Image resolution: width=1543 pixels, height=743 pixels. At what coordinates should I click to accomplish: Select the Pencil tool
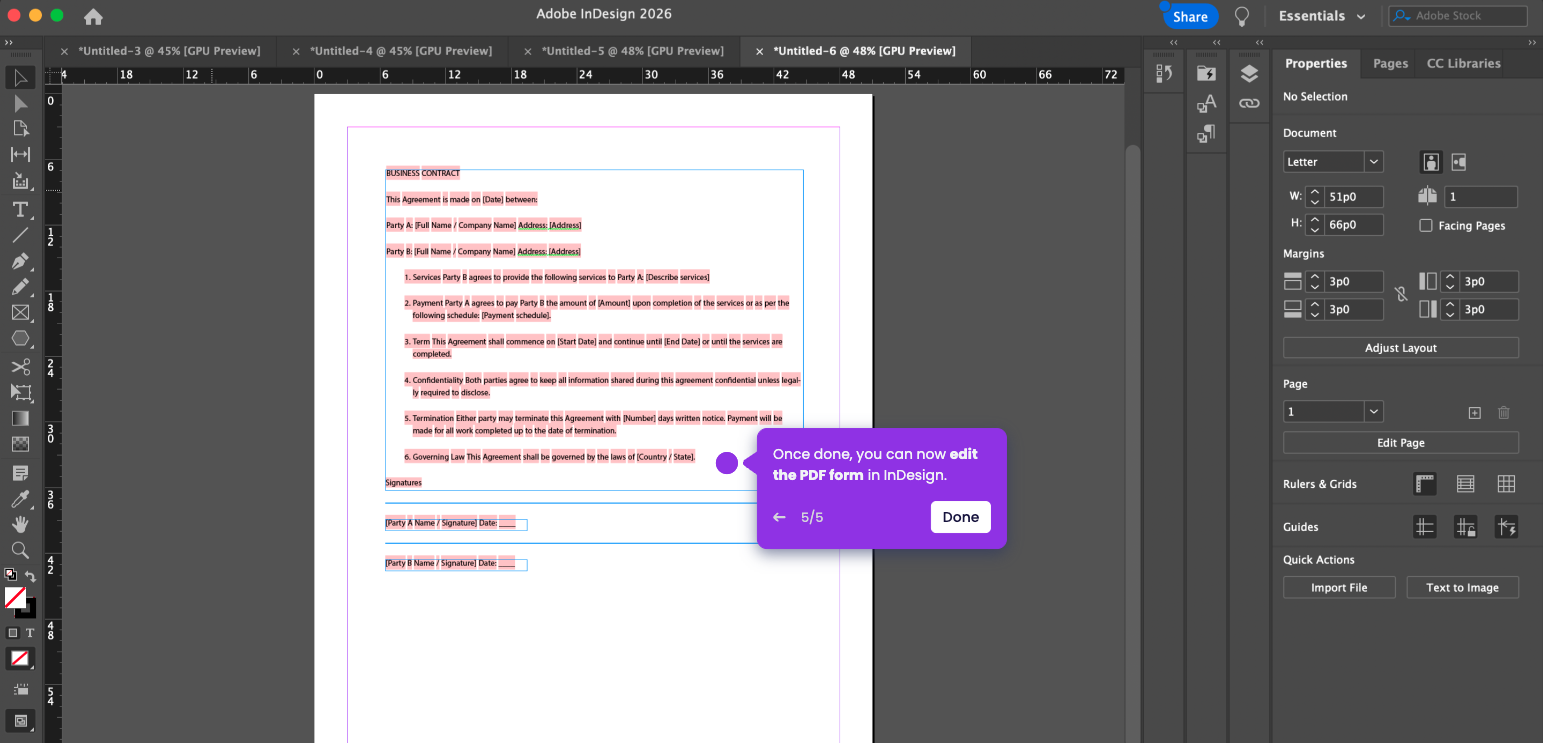coord(20,287)
